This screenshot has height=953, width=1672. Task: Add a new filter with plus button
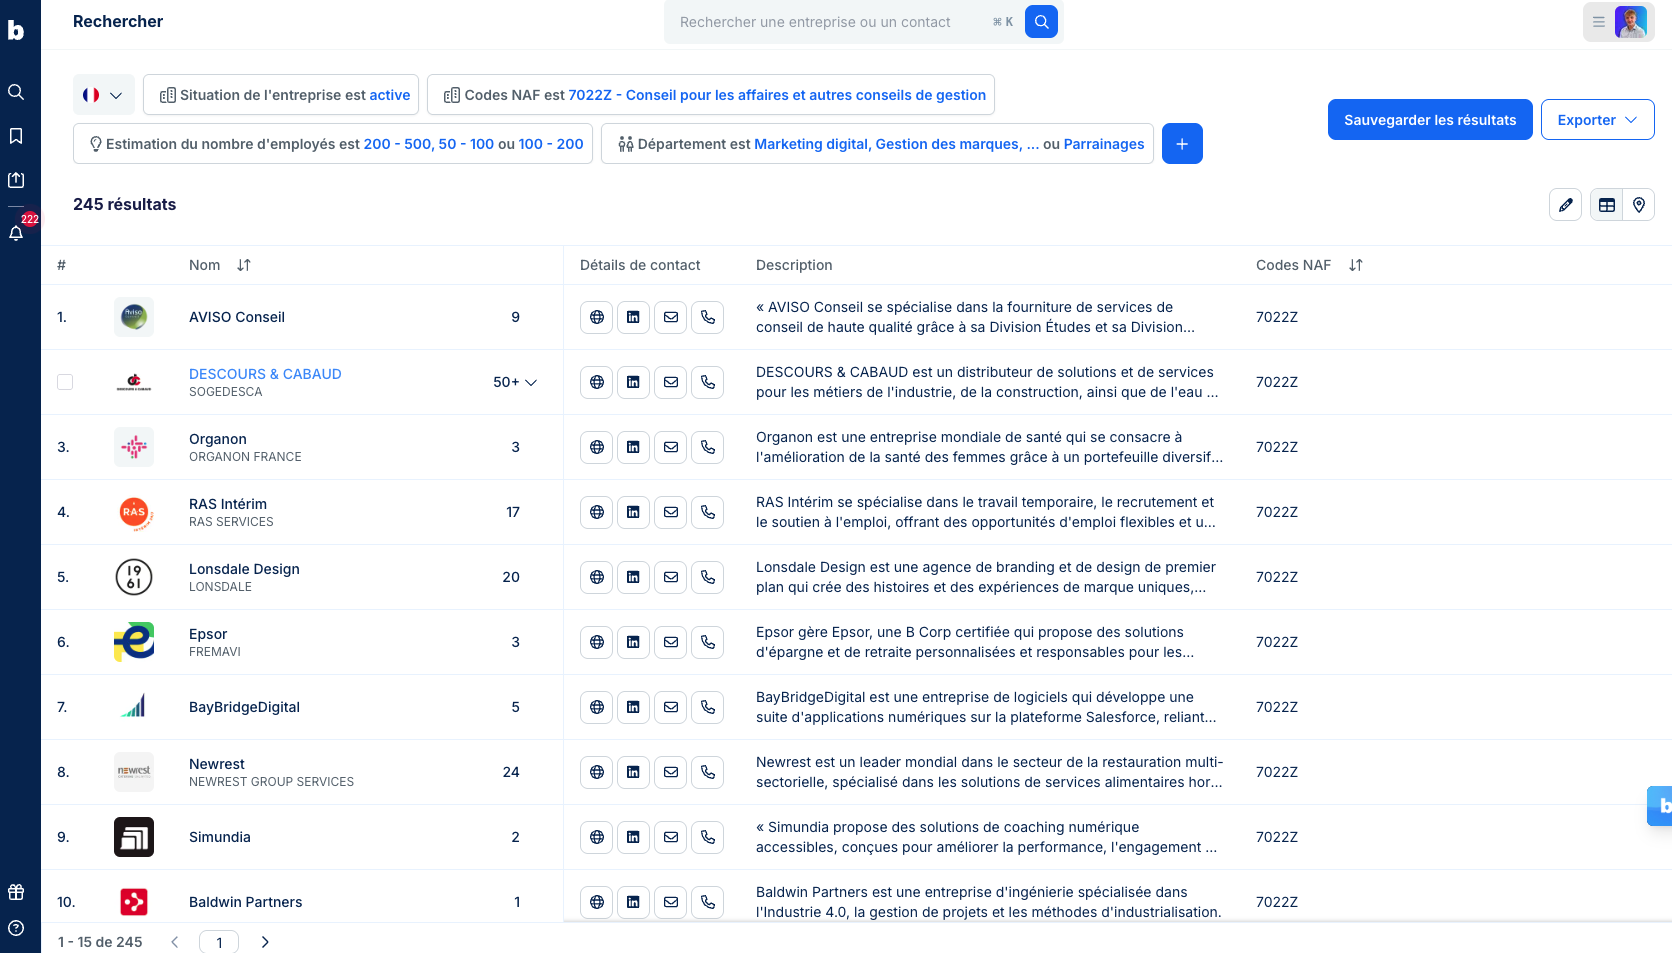(1182, 144)
